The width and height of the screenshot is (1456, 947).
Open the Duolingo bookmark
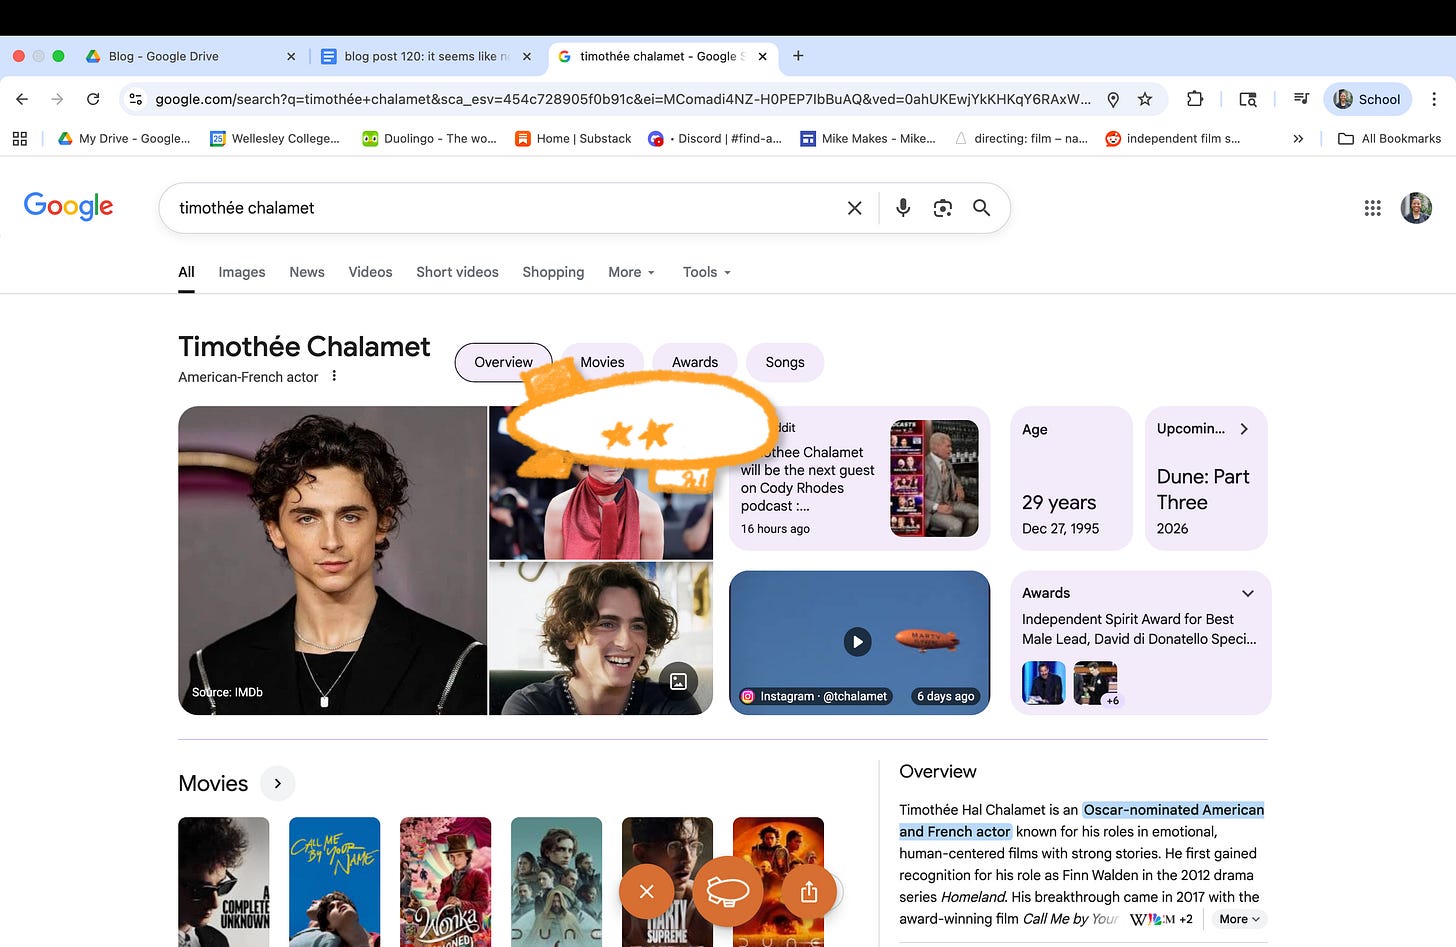click(429, 139)
